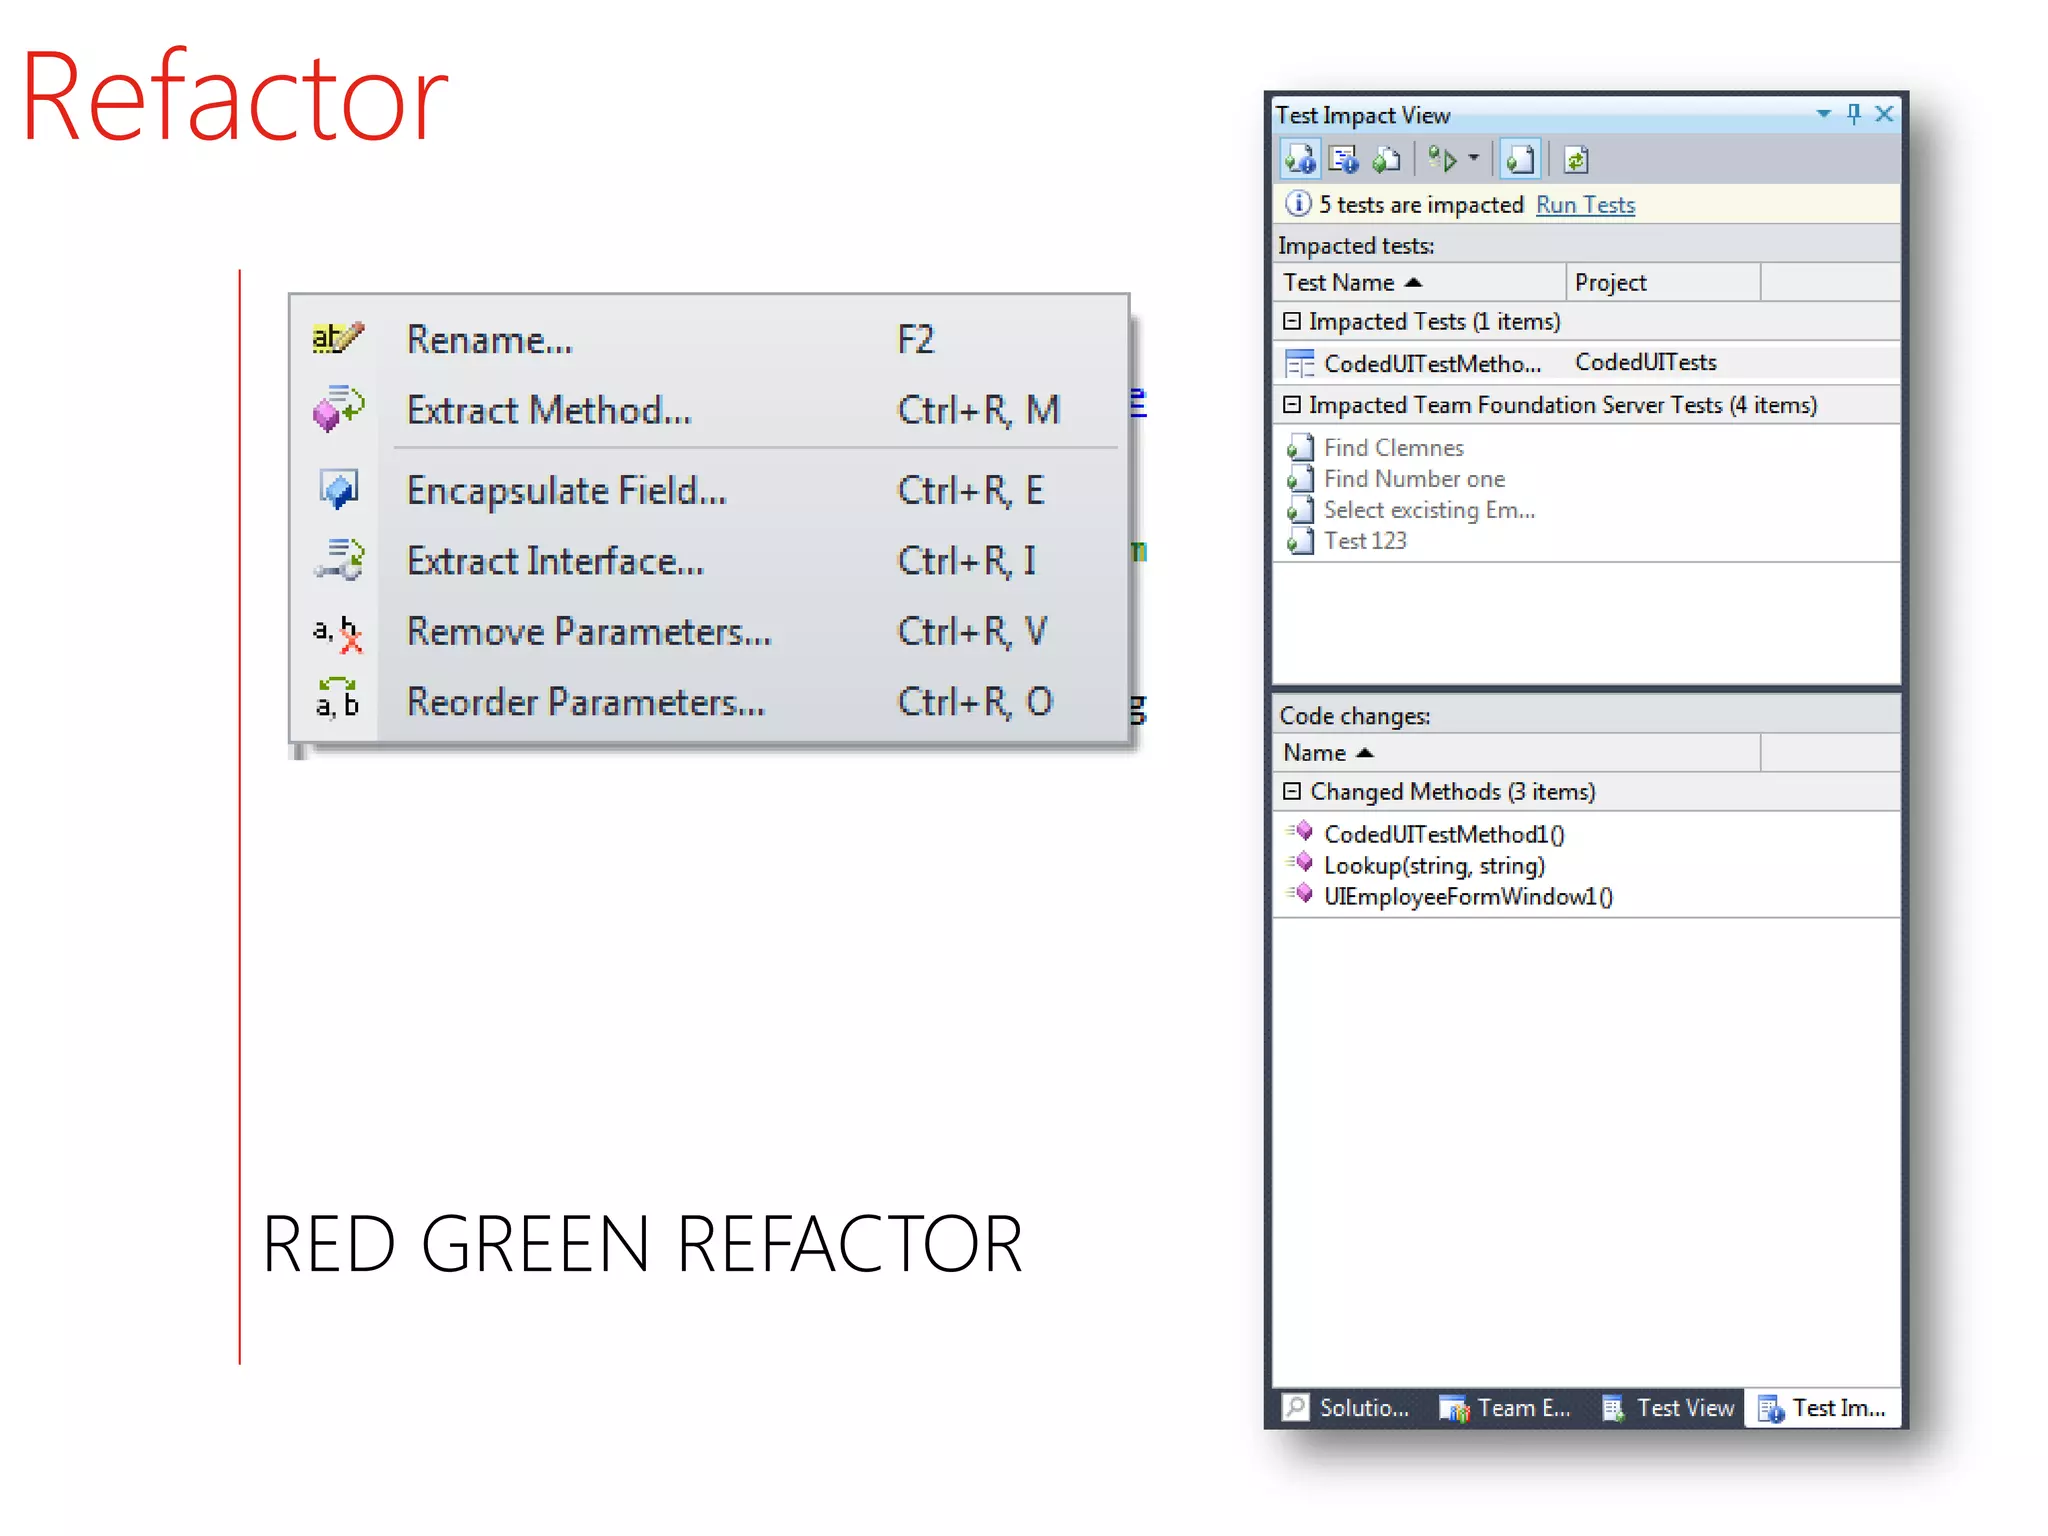Switch to the Solutio... tab

coord(1347,1408)
